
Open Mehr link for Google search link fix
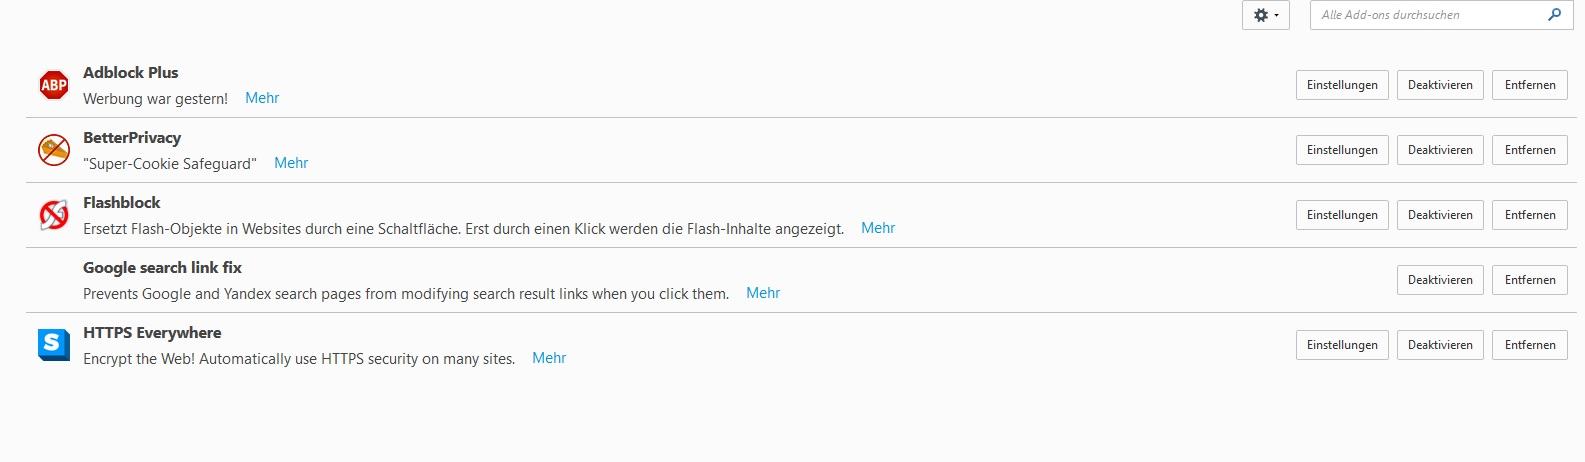coord(763,293)
